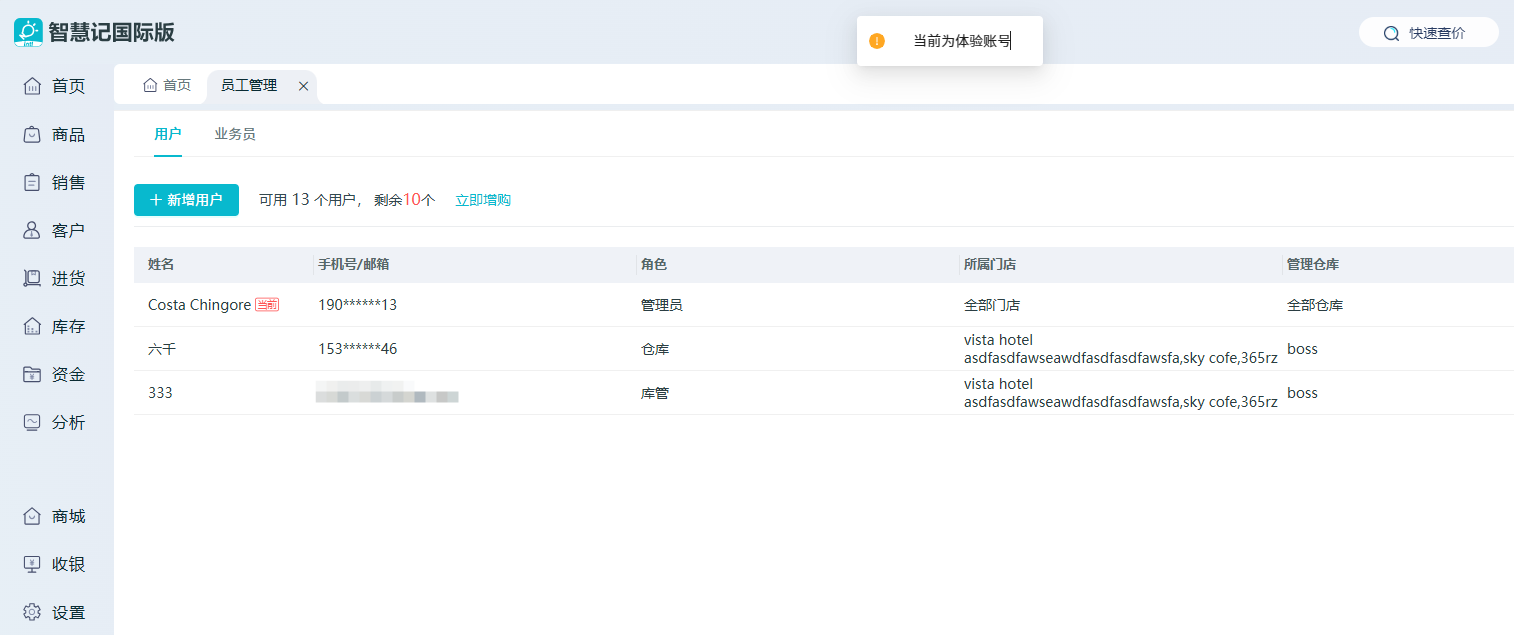Open the 客户 customers sidebar icon
The width and height of the screenshot is (1514, 635).
click(x=32, y=230)
